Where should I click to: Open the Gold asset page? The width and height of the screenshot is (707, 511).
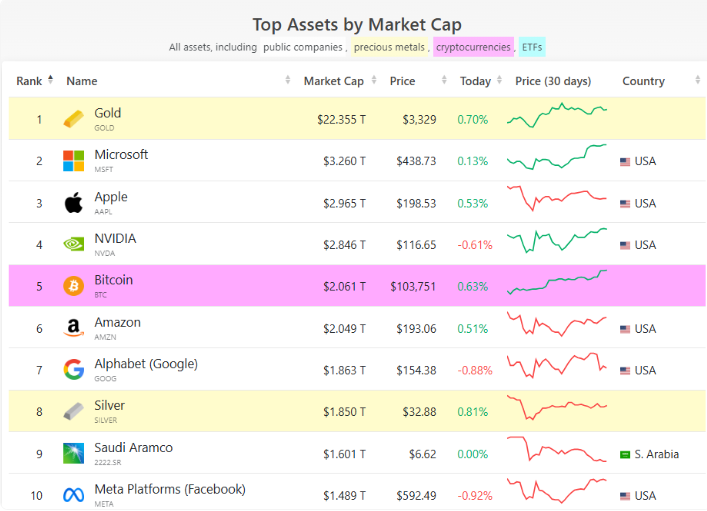click(107, 113)
